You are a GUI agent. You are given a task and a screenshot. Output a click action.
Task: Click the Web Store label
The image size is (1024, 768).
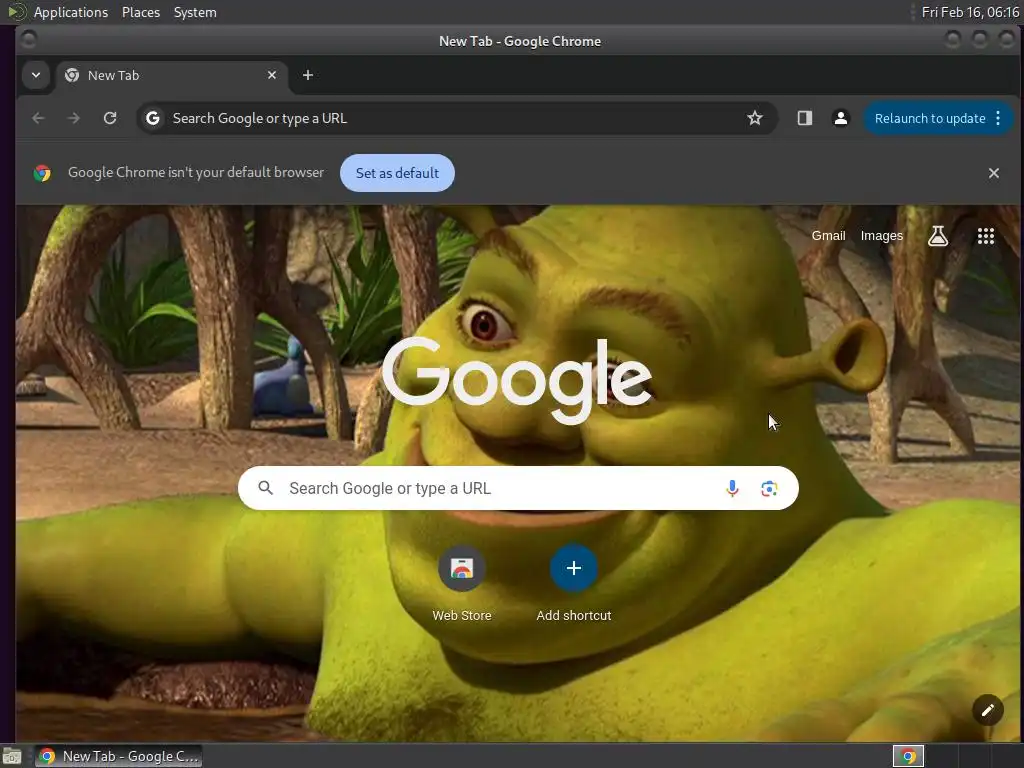[x=462, y=615]
